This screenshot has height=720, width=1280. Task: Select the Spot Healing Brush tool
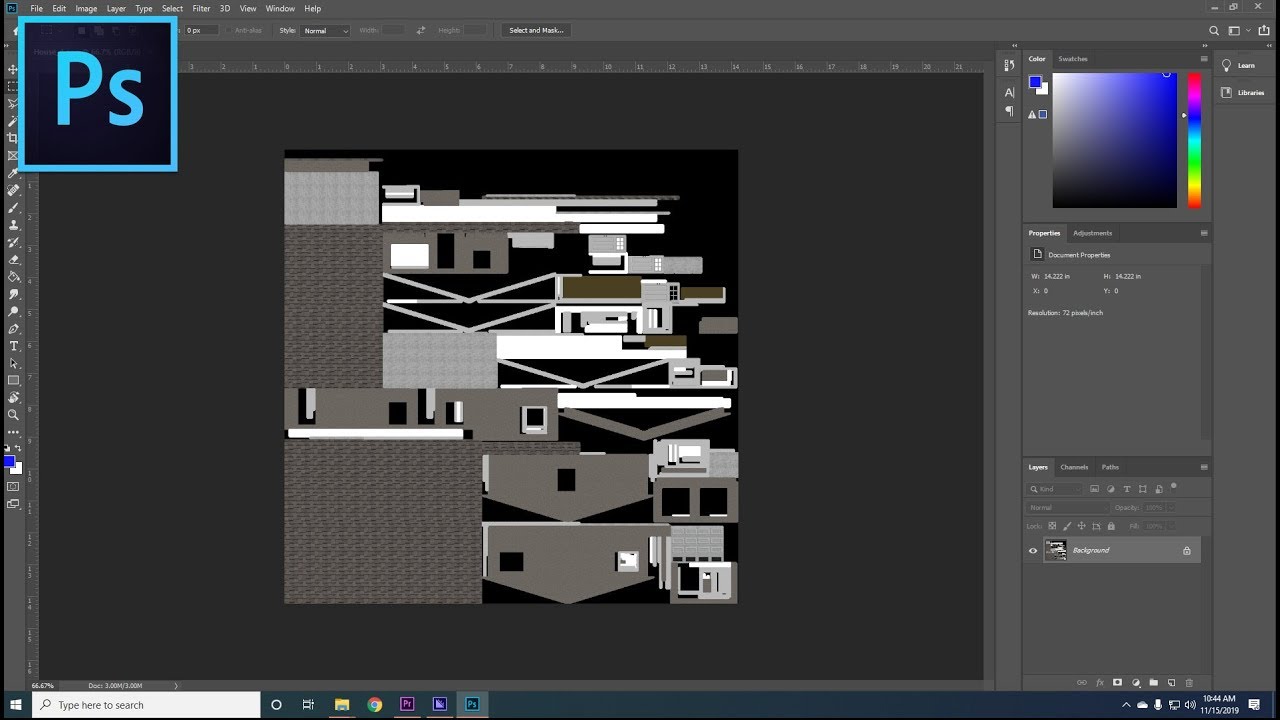13,190
